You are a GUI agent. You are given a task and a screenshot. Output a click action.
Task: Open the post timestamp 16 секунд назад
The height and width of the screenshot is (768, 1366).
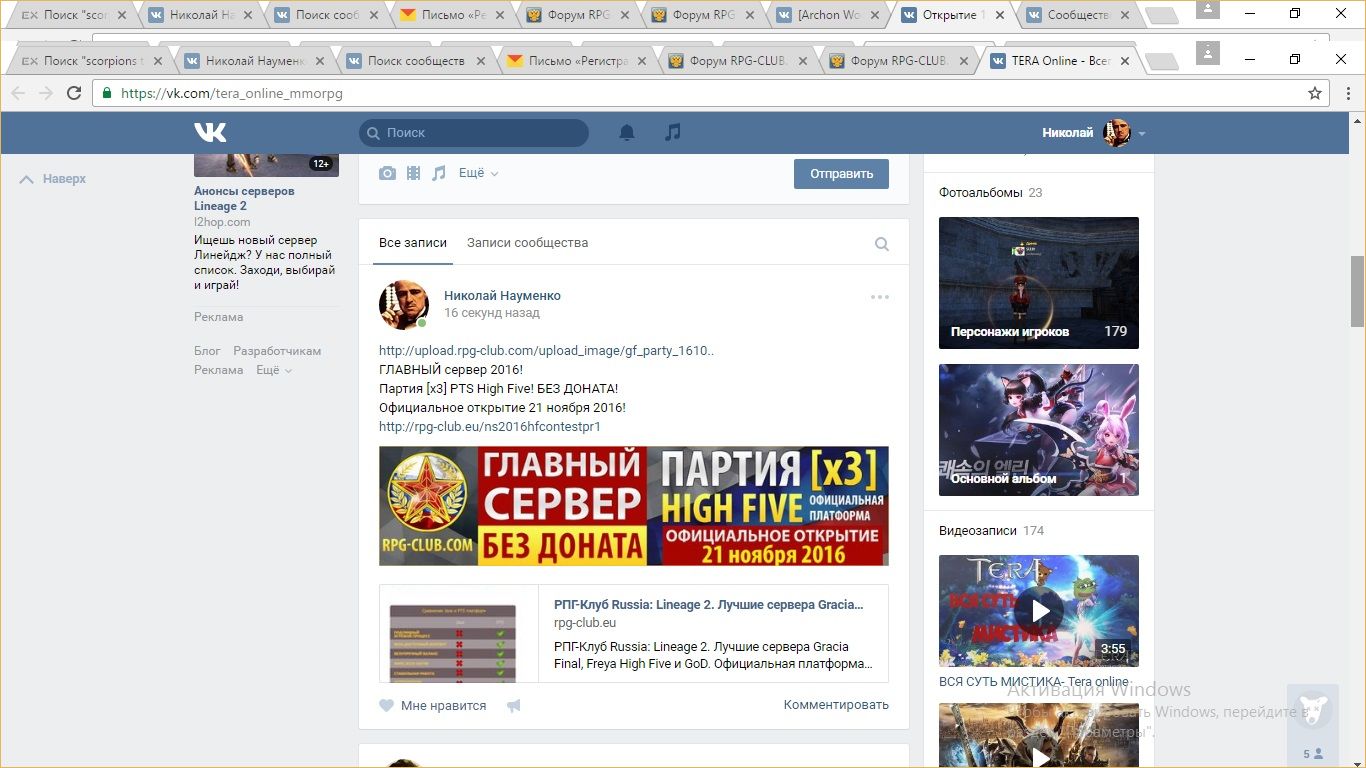pyautogui.click(x=492, y=313)
